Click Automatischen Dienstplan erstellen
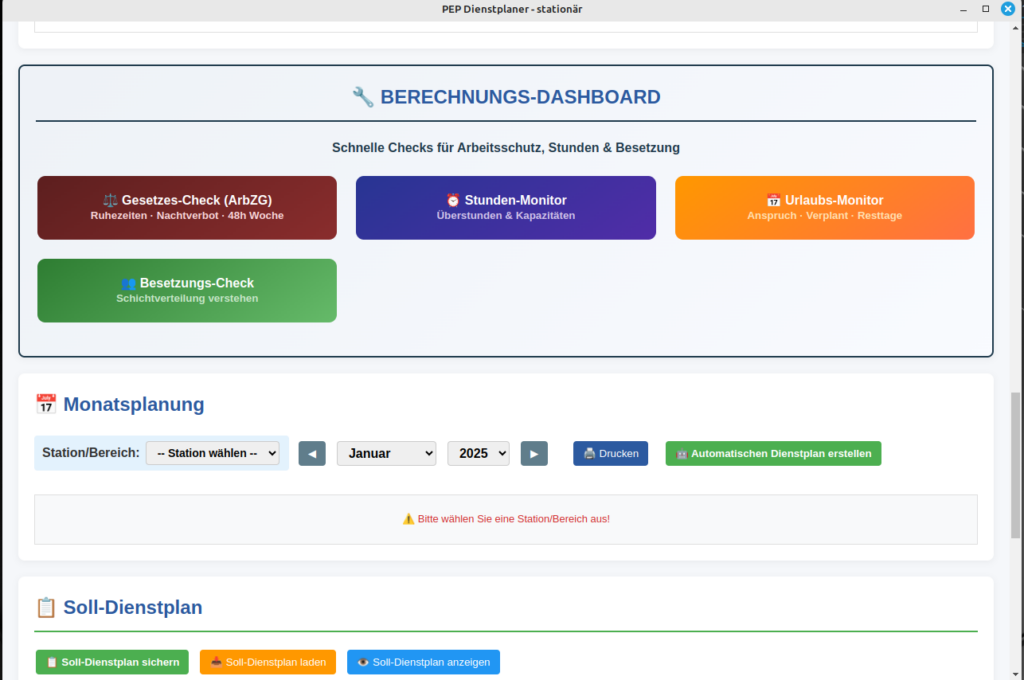Screen dimensions: 1024x680 coord(773,453)
